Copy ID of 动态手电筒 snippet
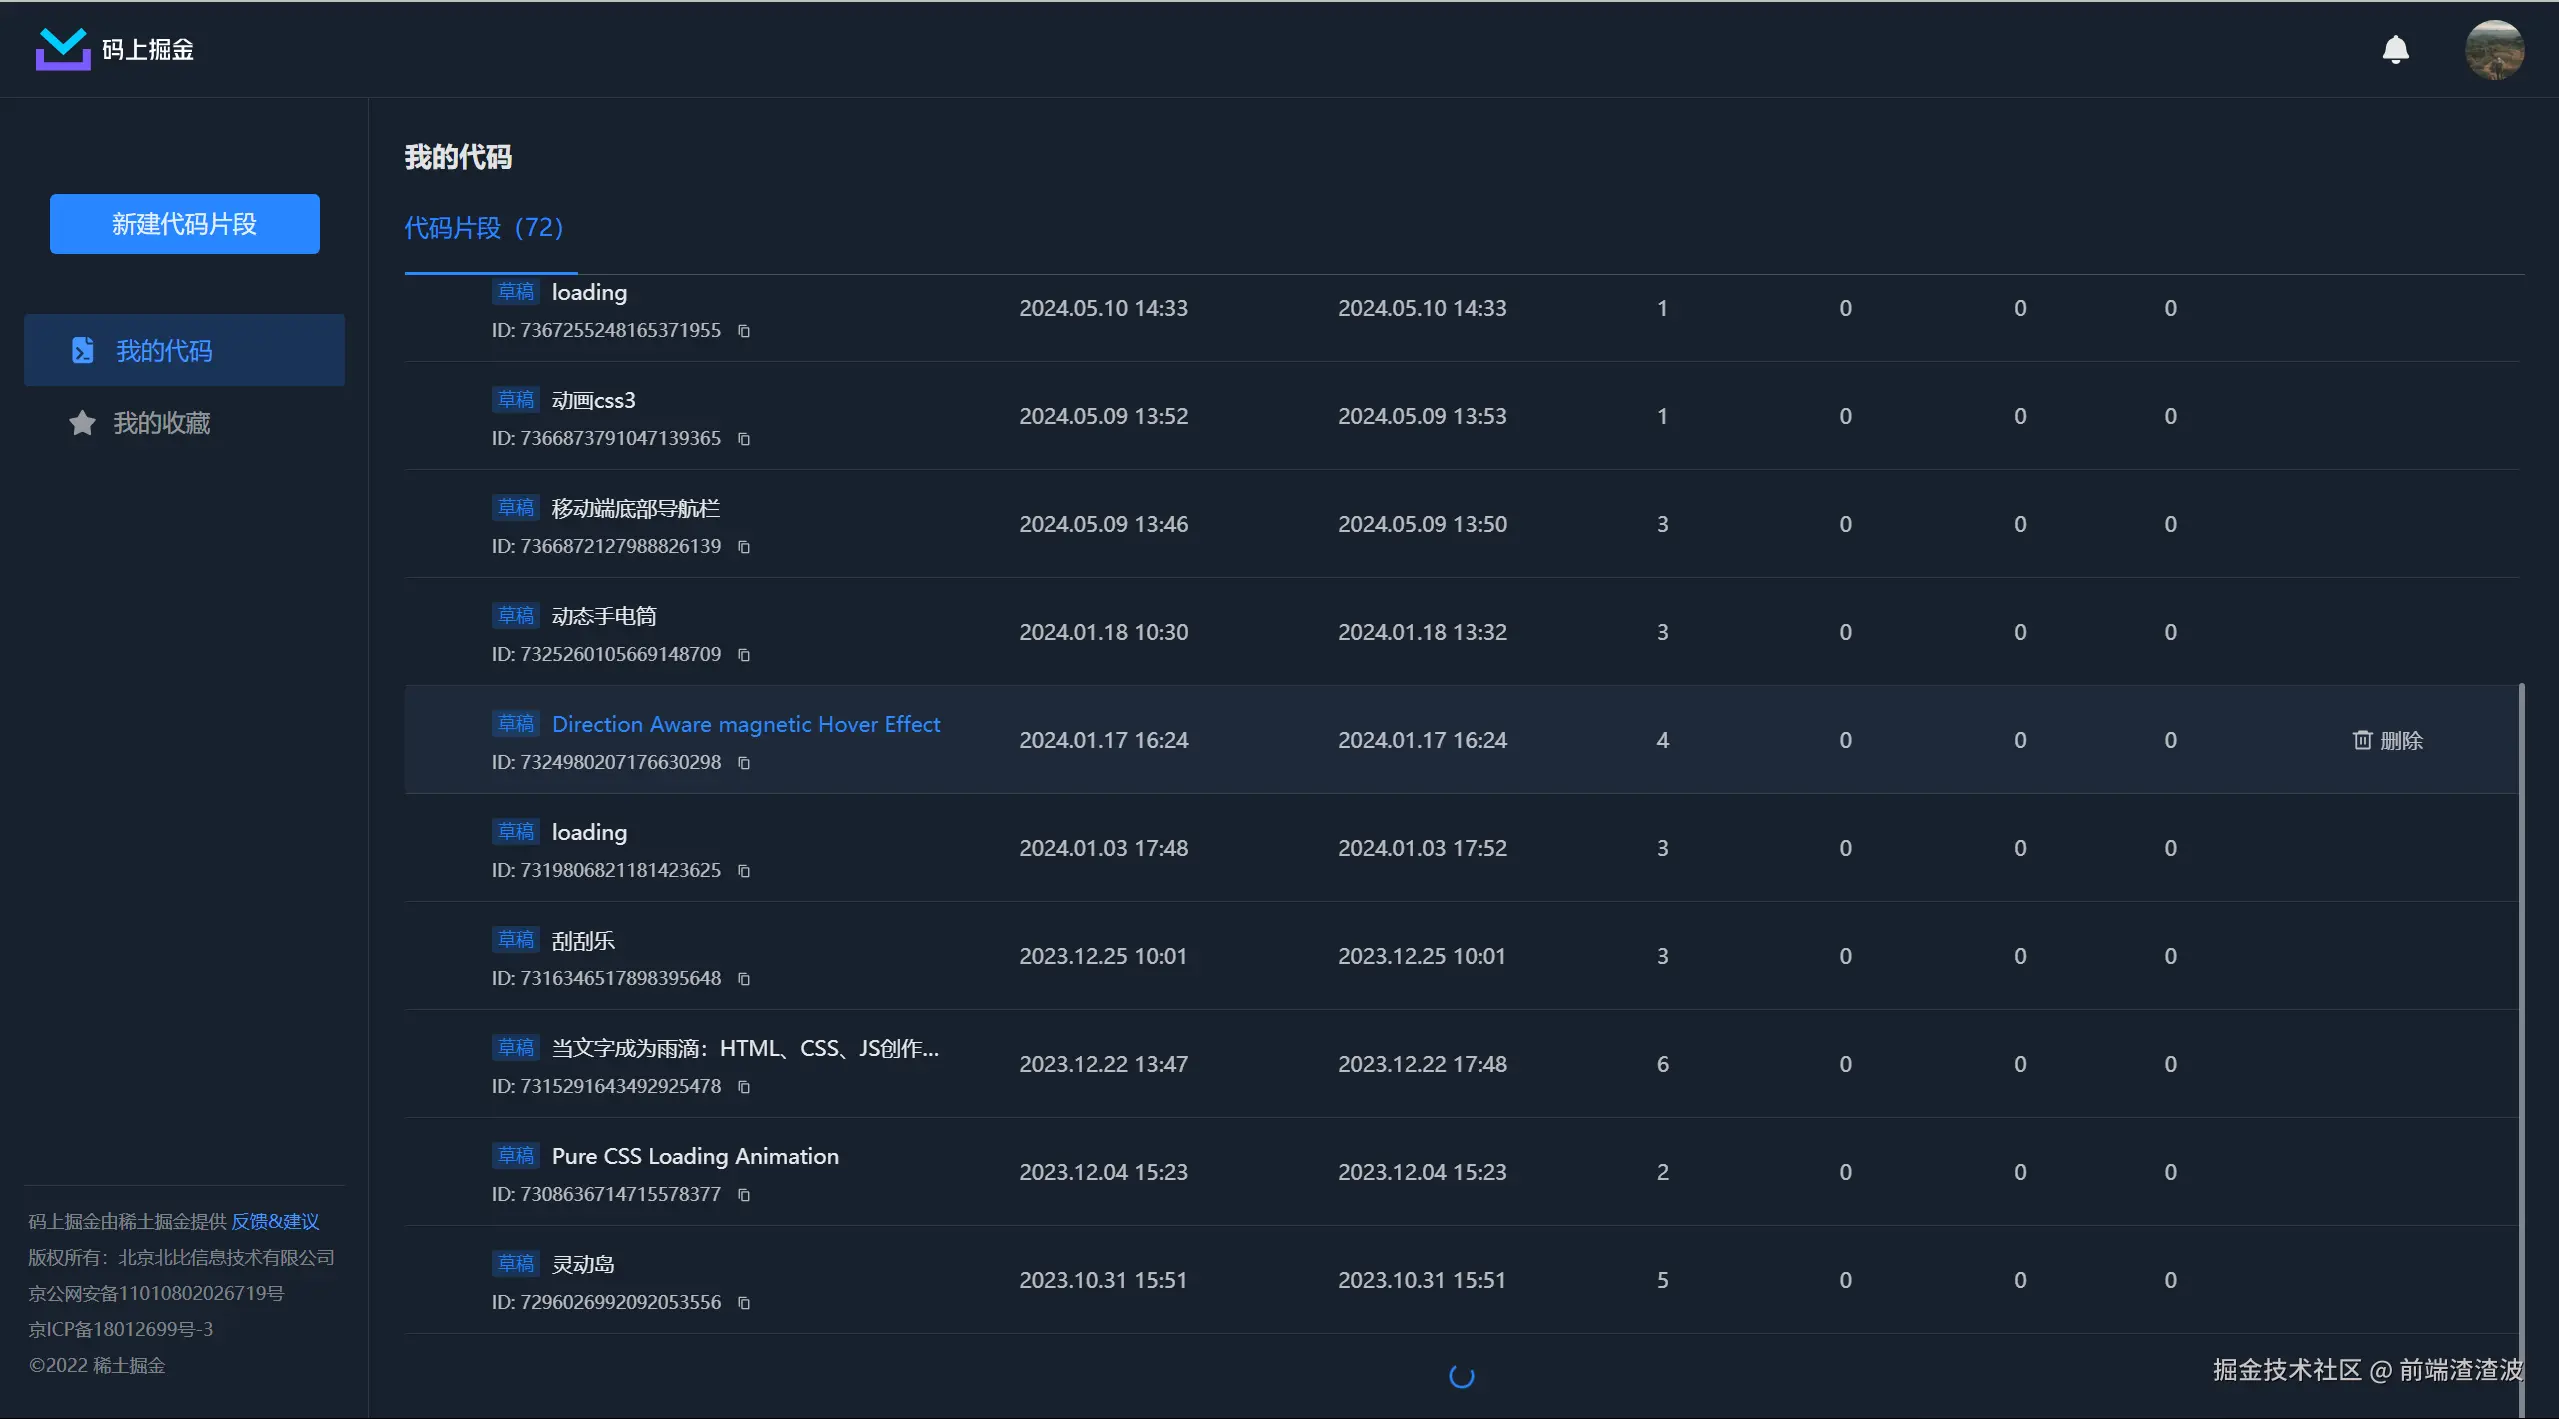This screenshot has width=2559, height=1419. click(744, 655)
